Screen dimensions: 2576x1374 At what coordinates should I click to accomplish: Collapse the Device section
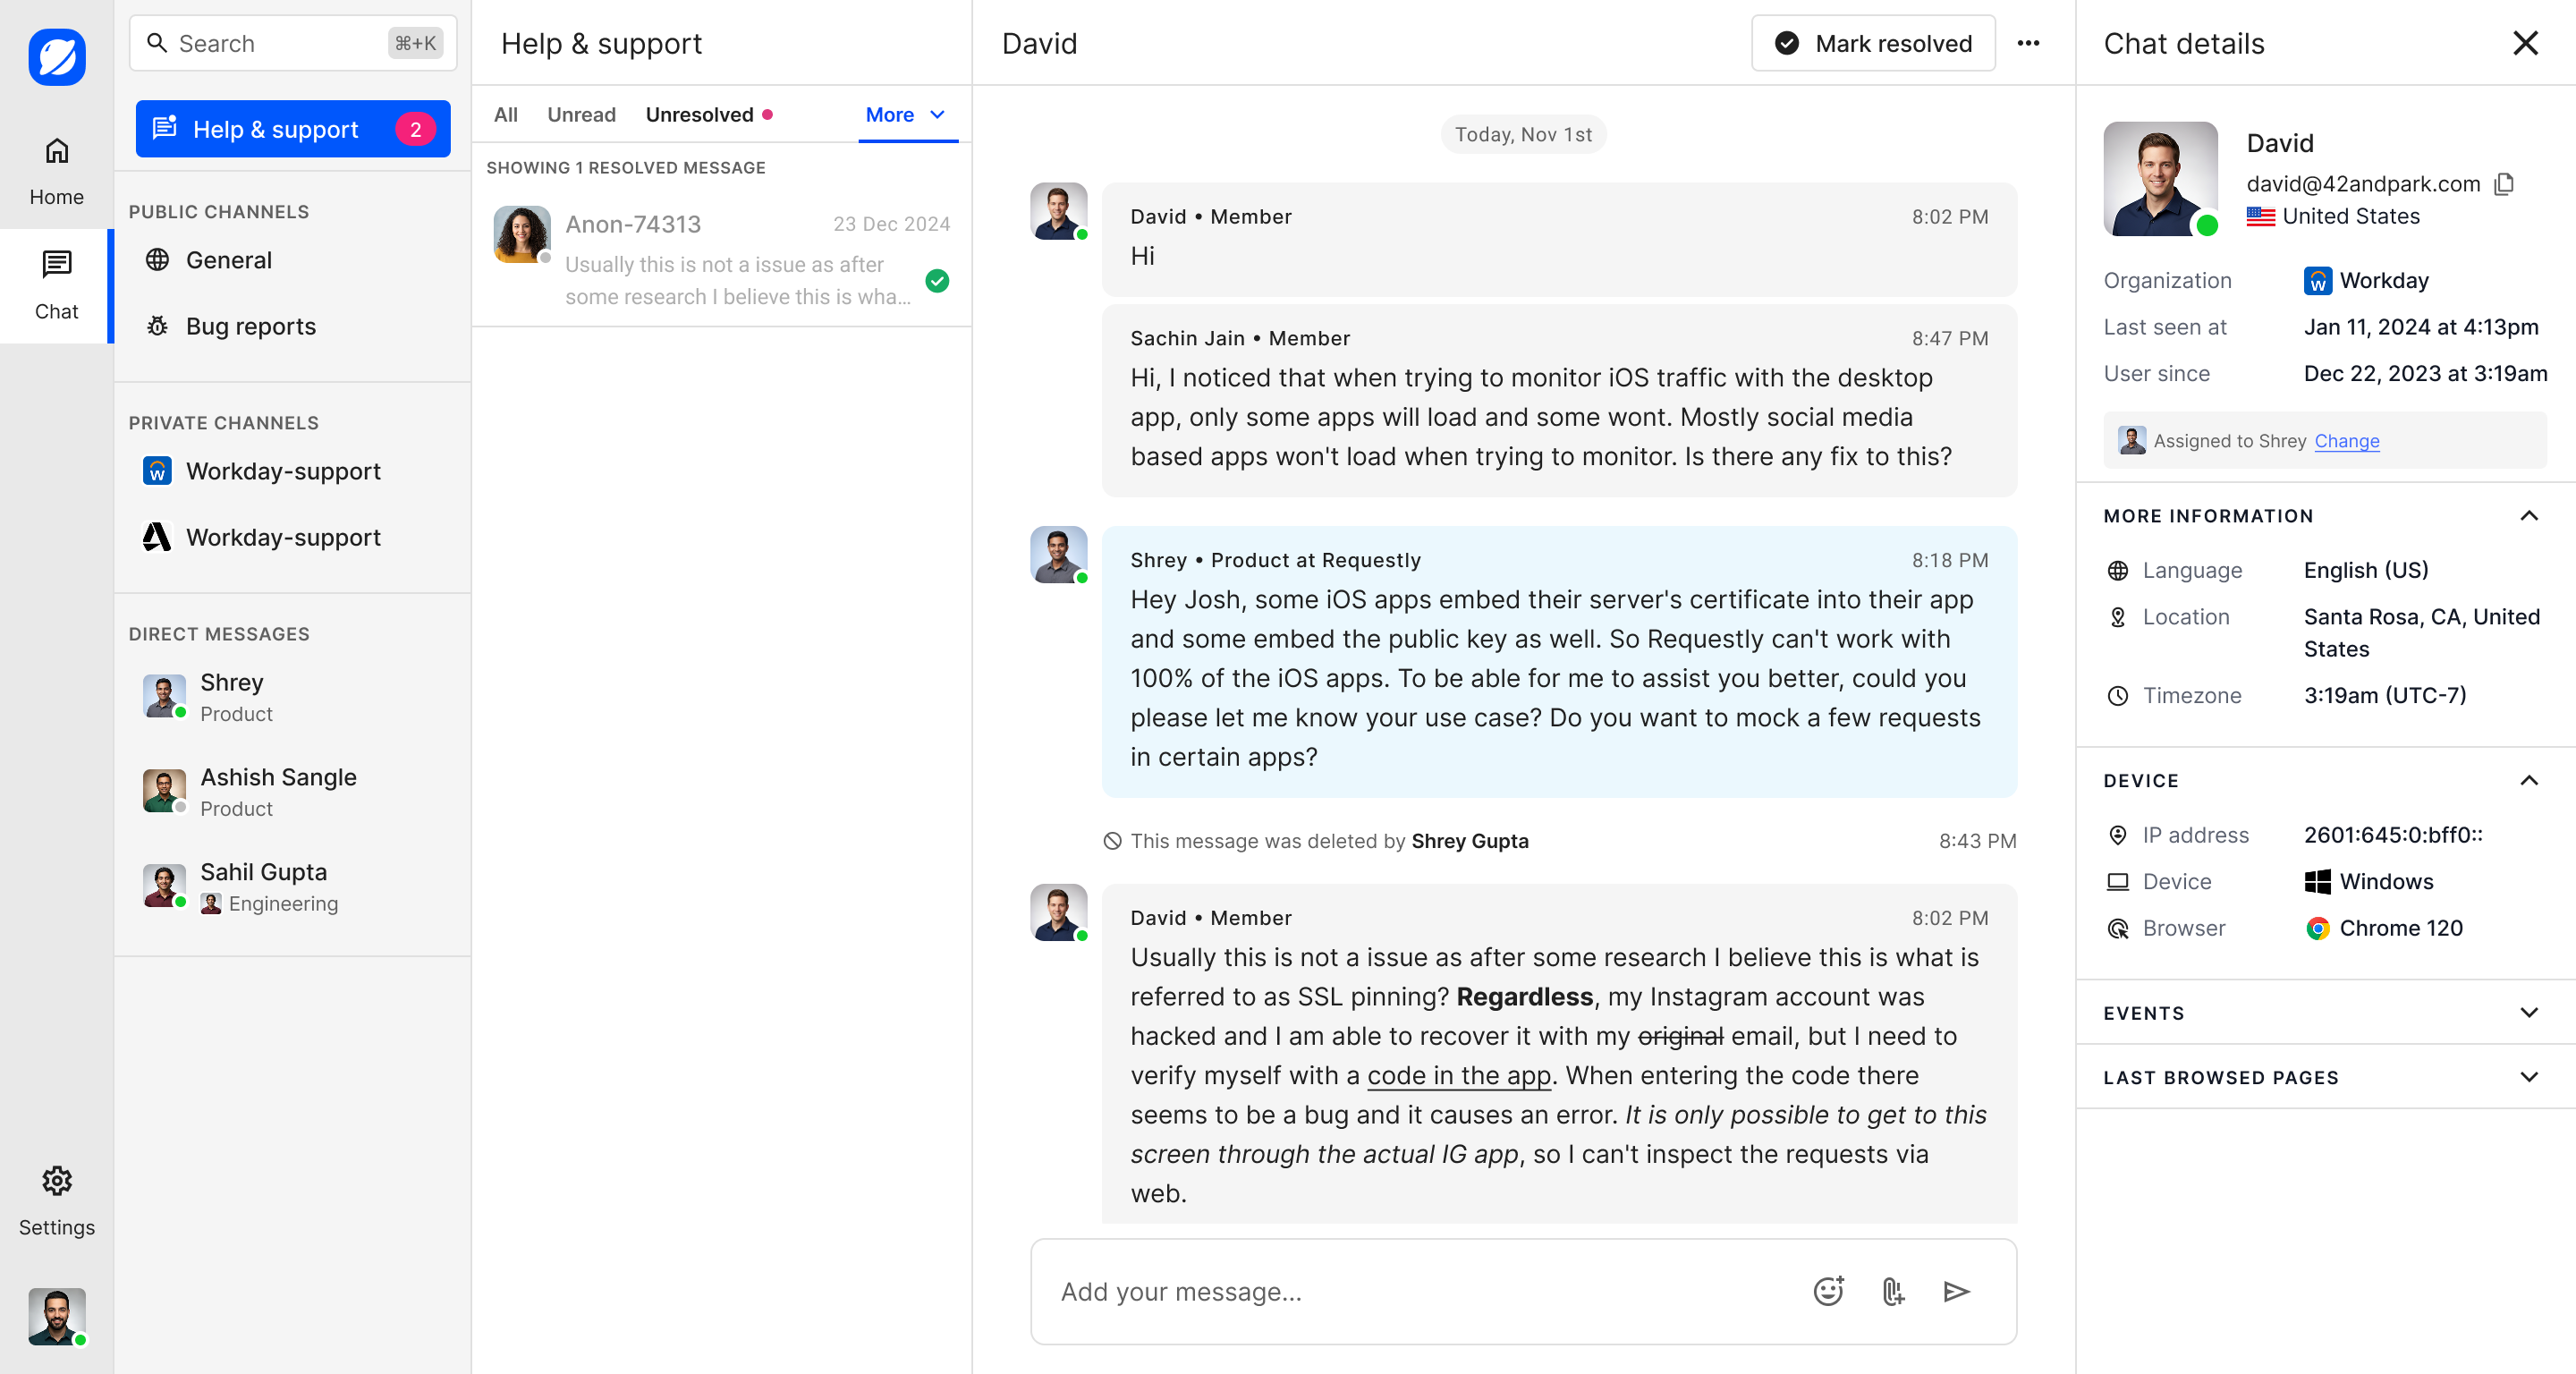[2529, 781]
